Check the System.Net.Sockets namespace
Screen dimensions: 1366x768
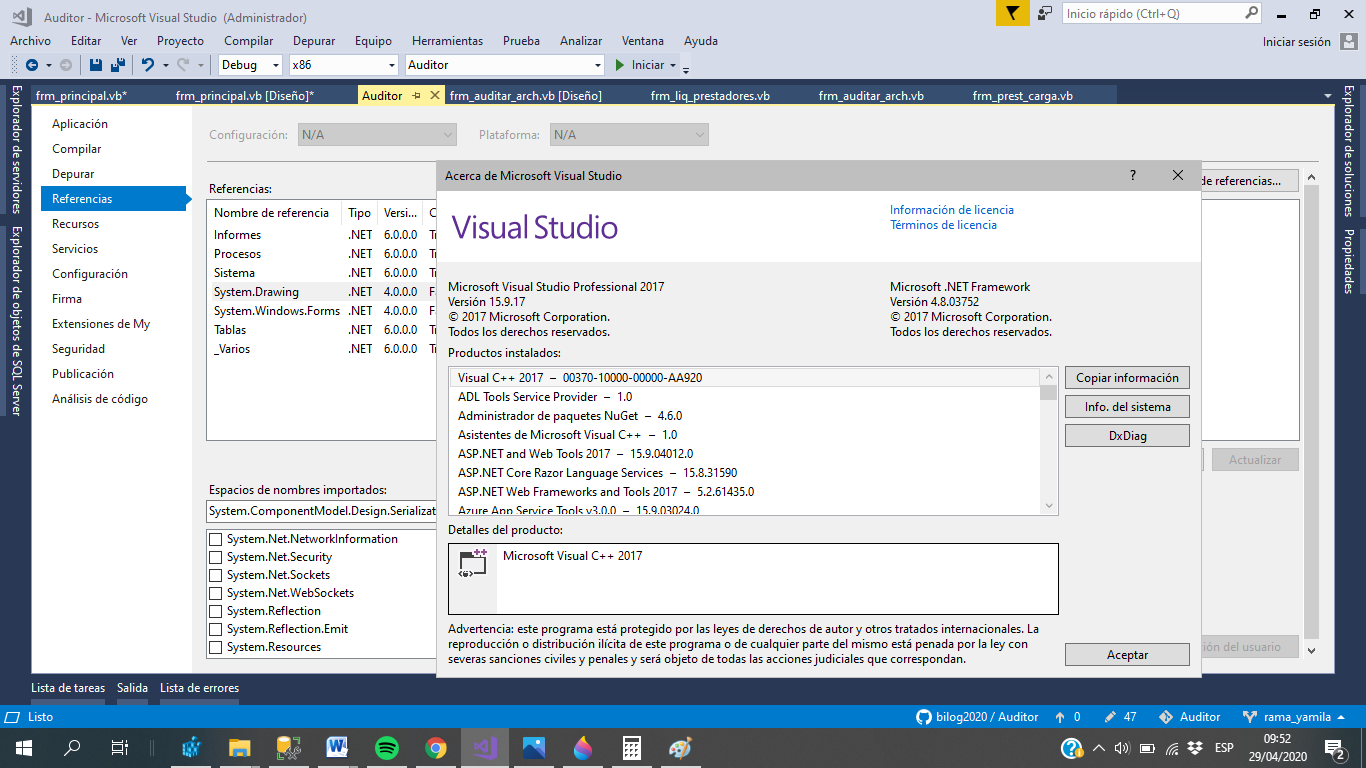215,575
